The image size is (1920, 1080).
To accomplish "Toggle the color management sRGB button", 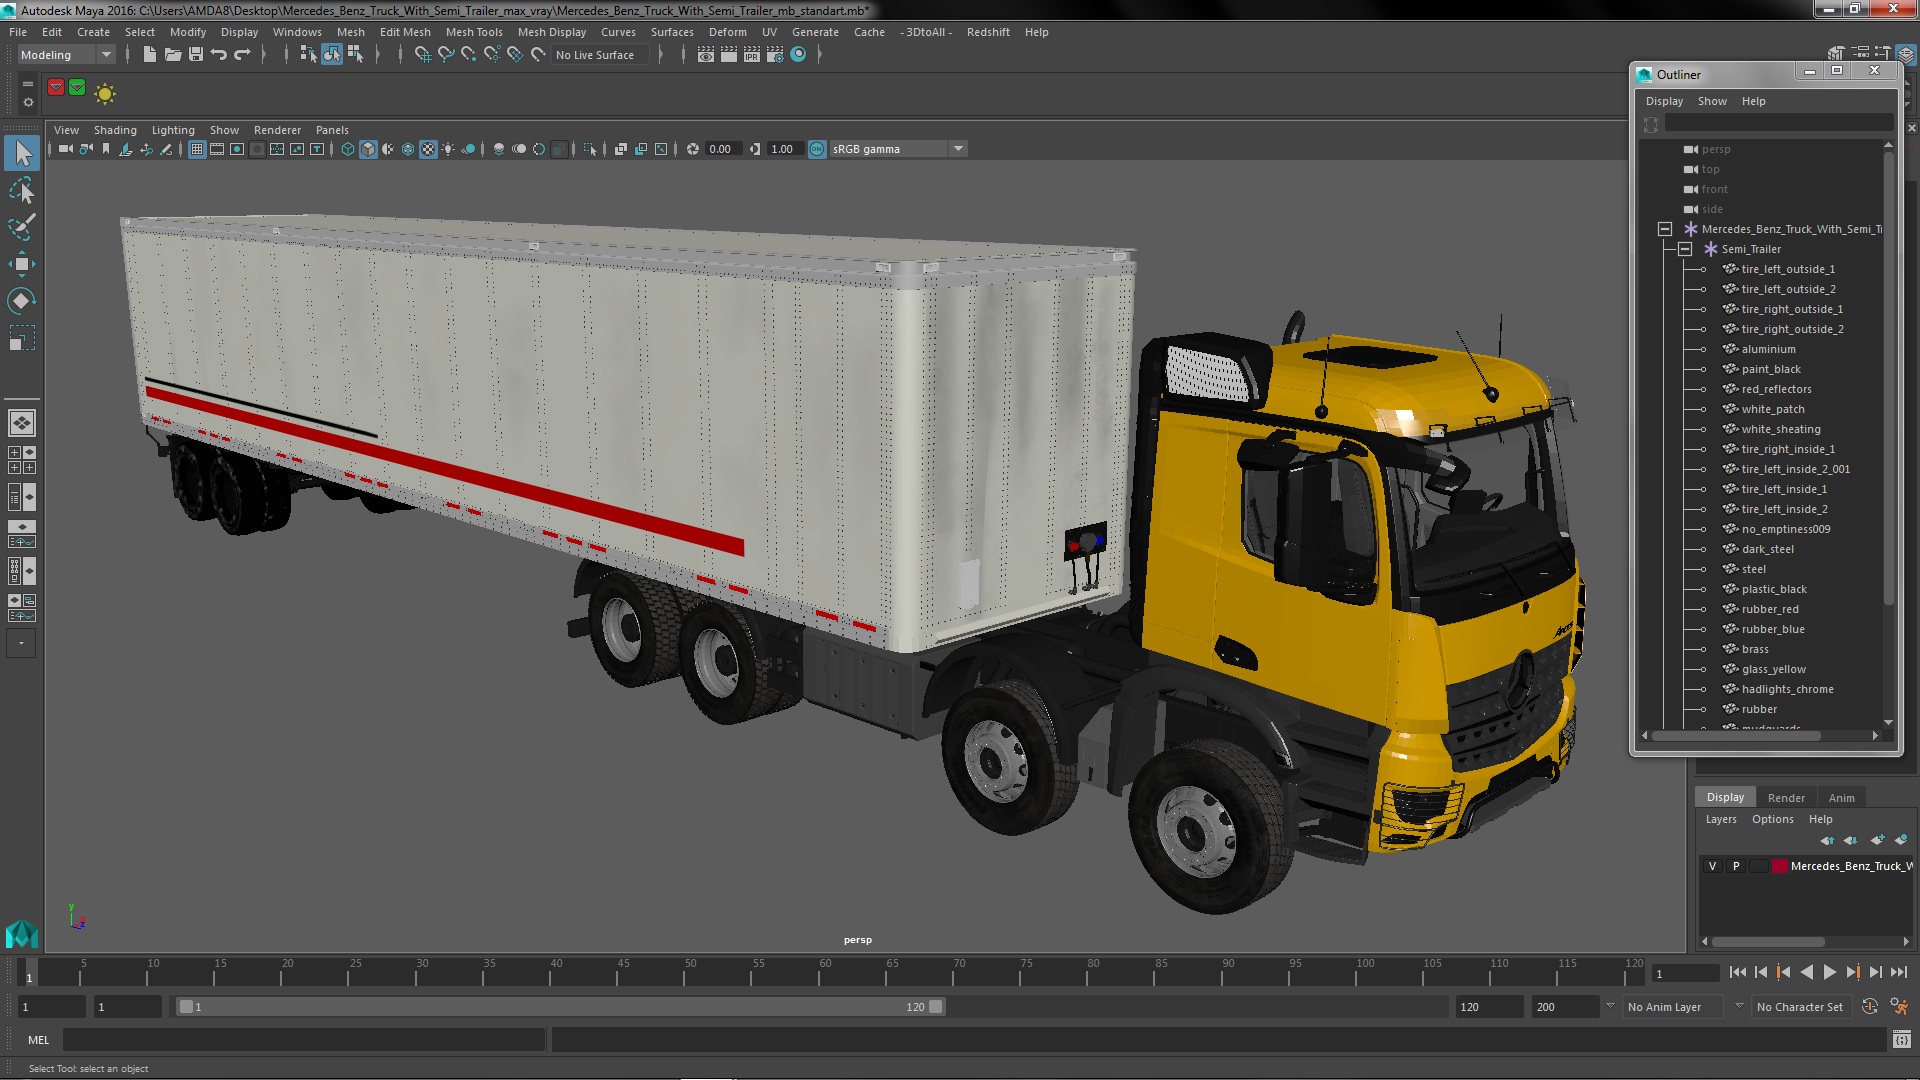I will coord(817,149).
